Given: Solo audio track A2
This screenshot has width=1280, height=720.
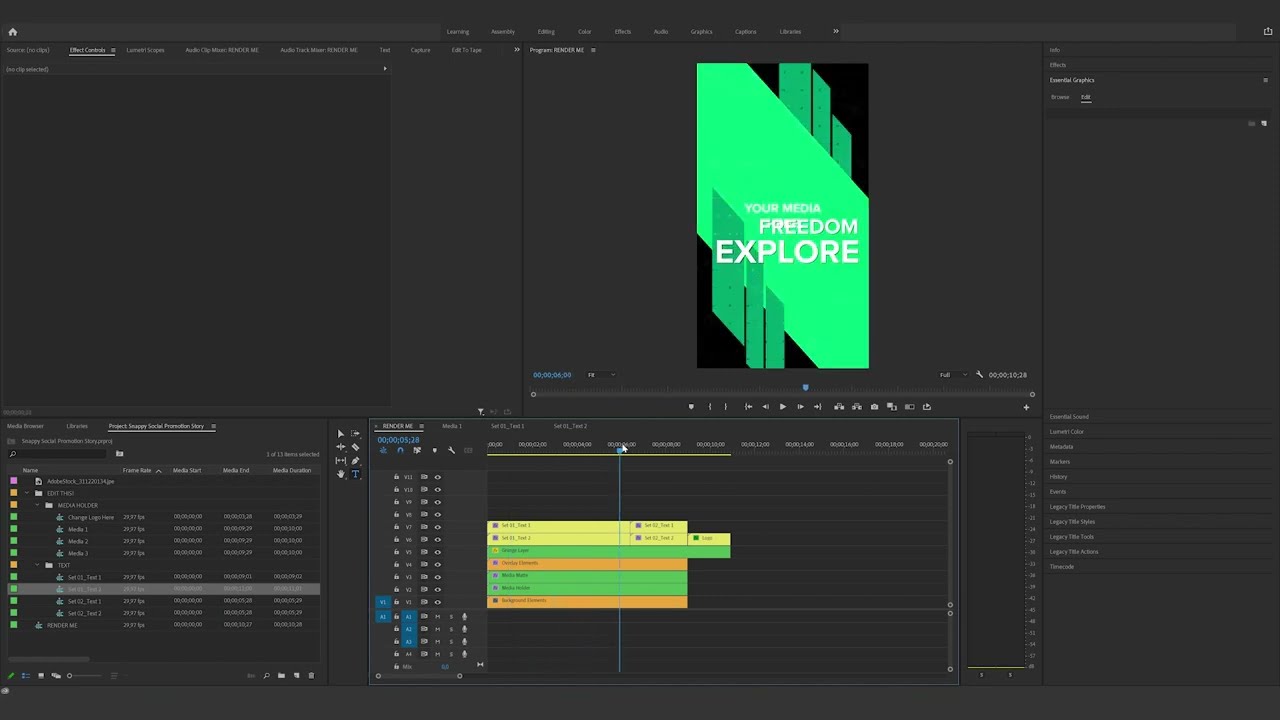Looking at the screenshot, I should (x=451, y=629).
